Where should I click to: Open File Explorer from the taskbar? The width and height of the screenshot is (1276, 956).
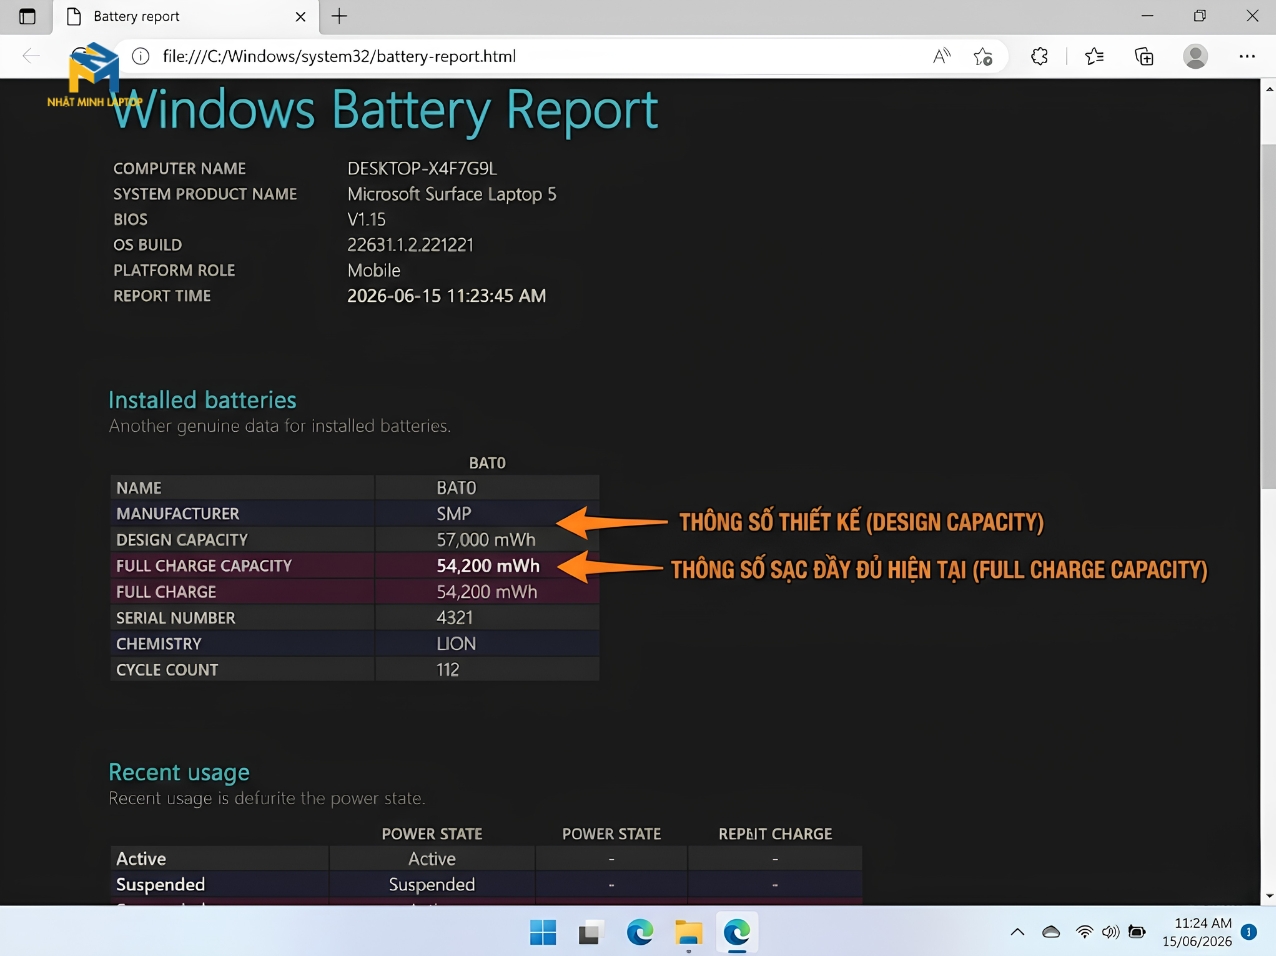[688, 932]
